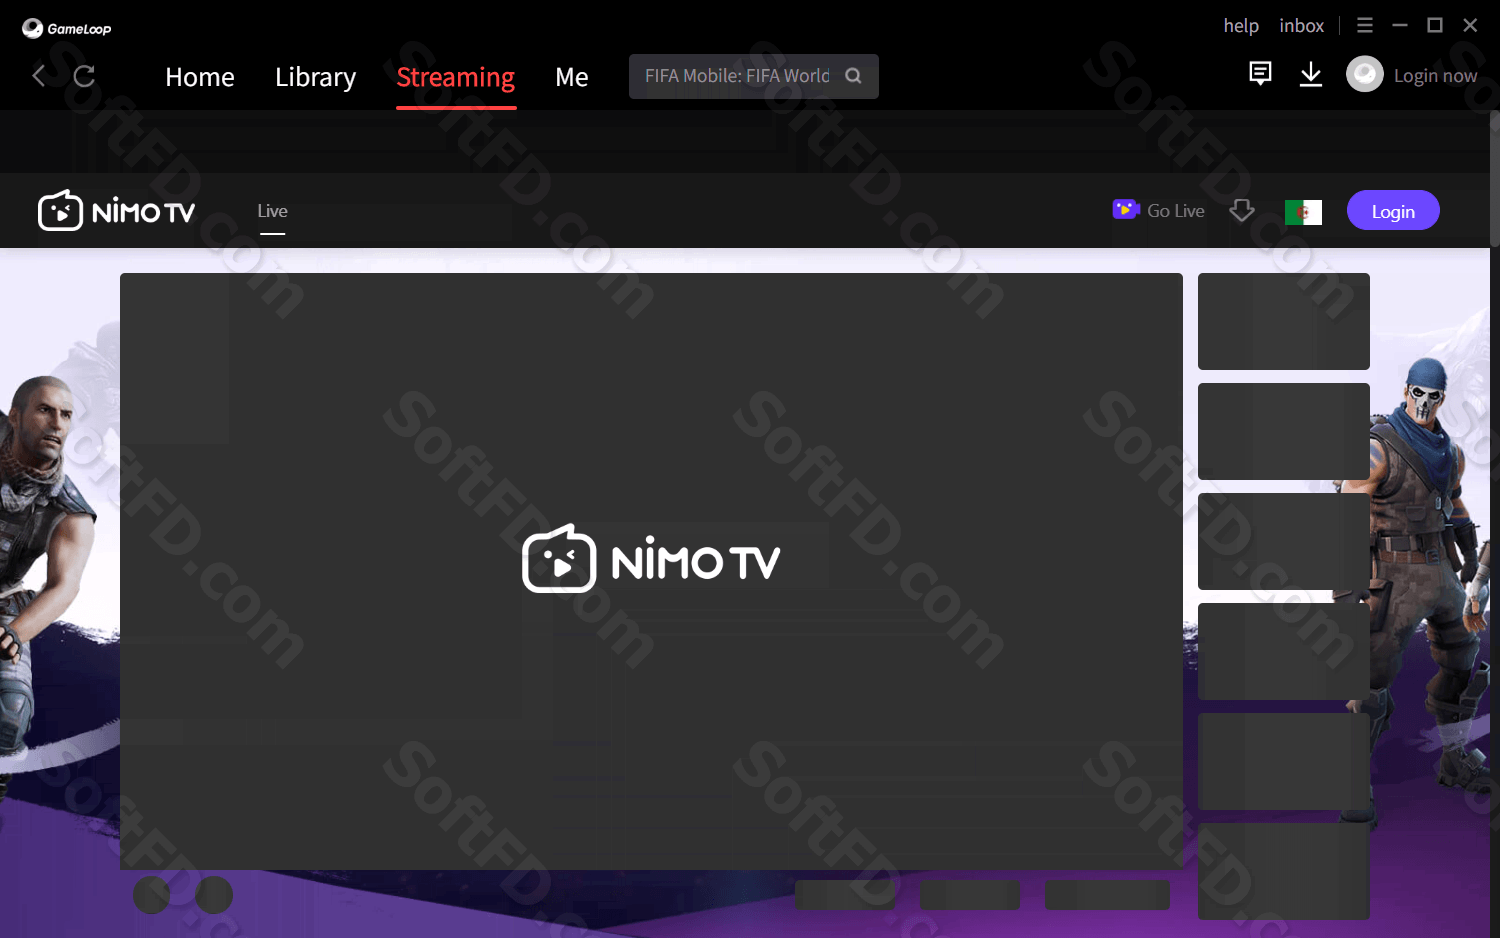The width and height of the screenshot is (1500, 938).
Task: Select the first stream thumbnail in sidebar
Action: tap(1284, 321)
